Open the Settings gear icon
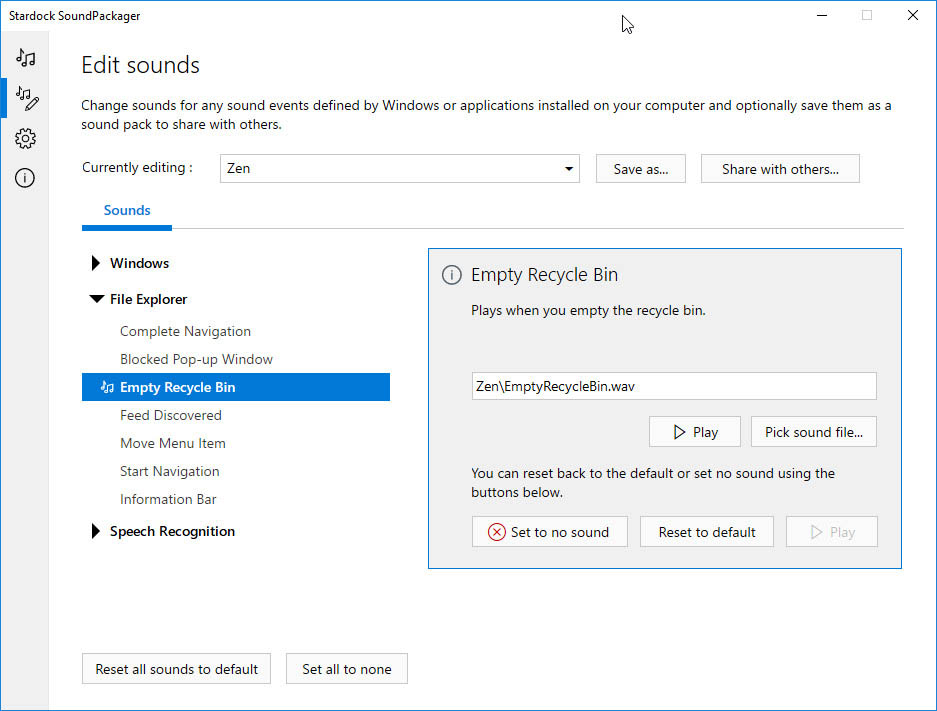The width and height of the screenshot is (937, 711). click(25, 139)
